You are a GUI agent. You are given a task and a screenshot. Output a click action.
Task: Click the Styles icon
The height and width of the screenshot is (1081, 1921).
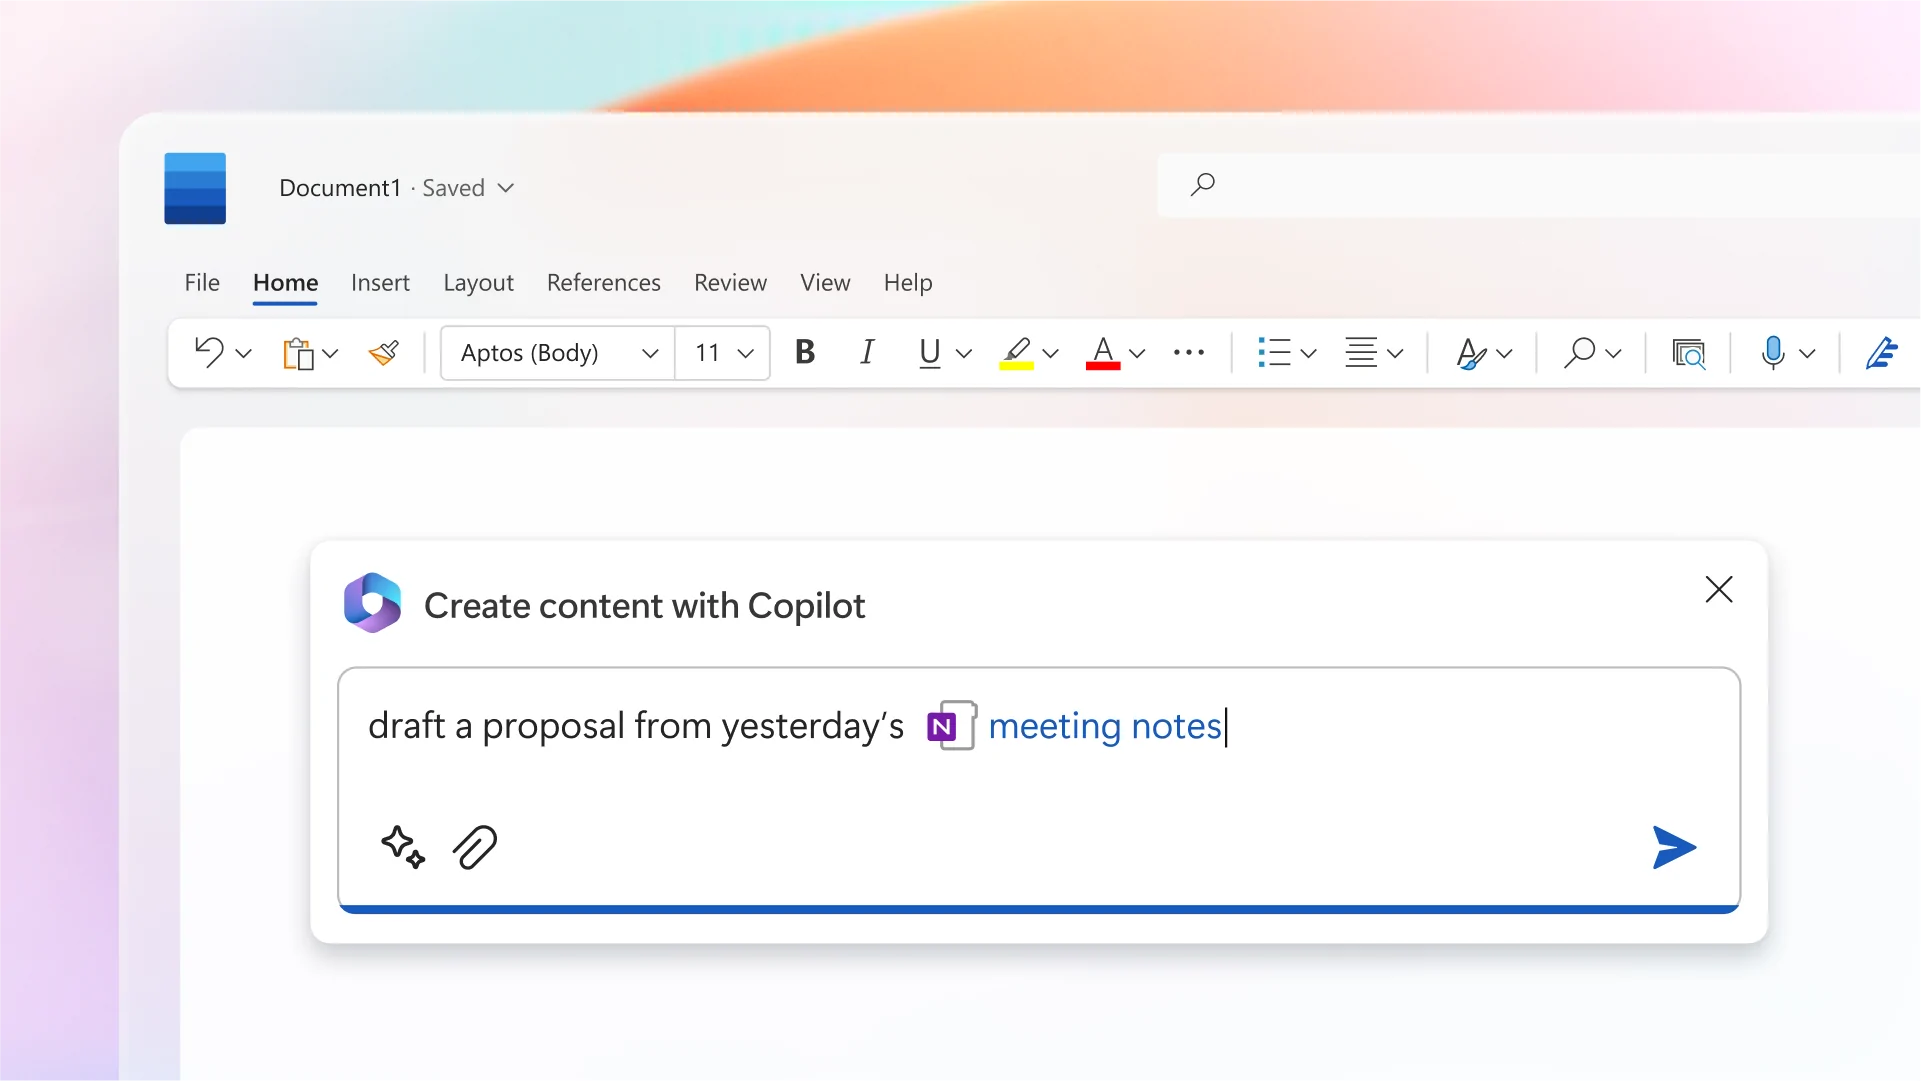(x=1471, y=353)
